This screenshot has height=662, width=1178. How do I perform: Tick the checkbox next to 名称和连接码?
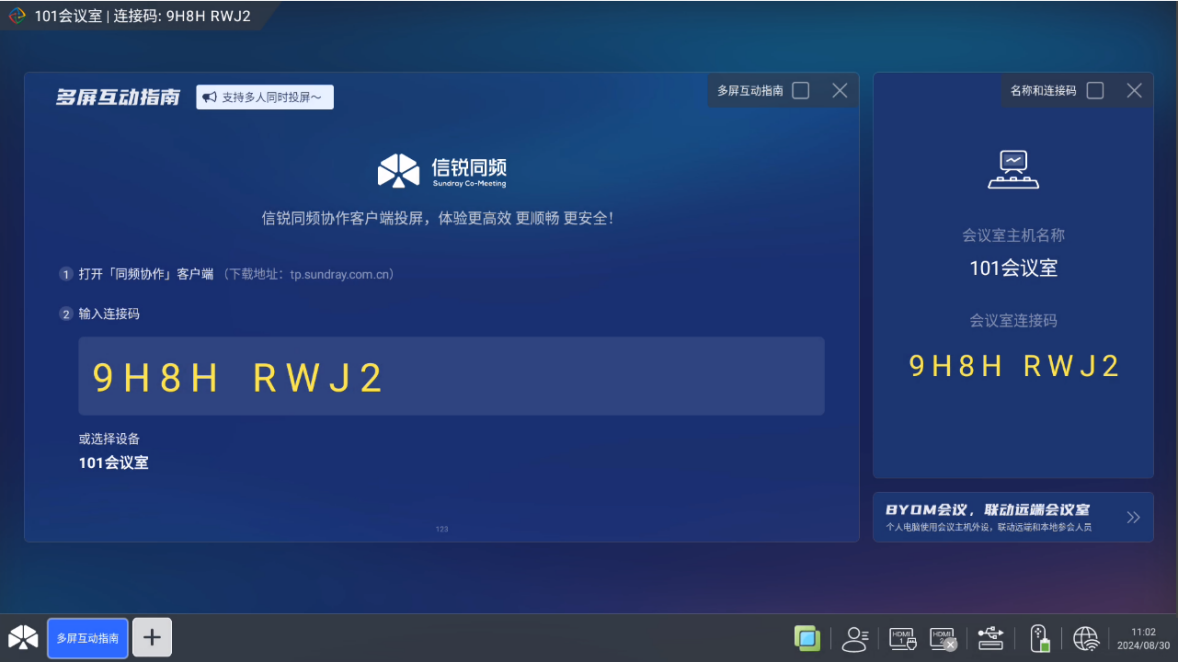pyautogui.click(x=1095, y=90)
